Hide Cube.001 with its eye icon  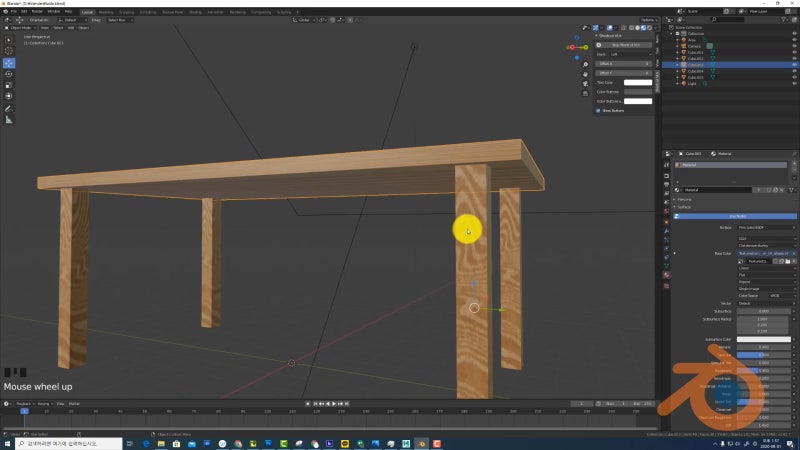pyautogui.click(x=794, y=52)
